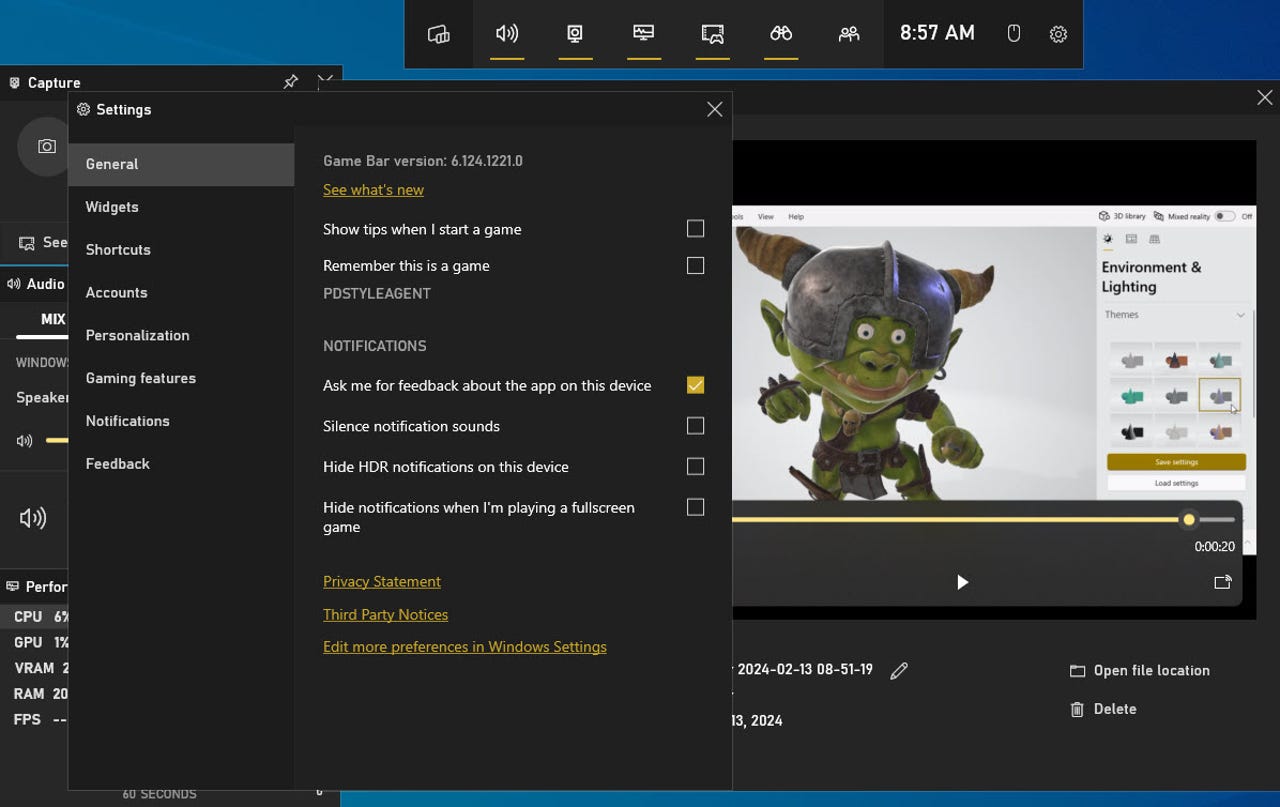The width and height of the screenshot is (1280, 807).
Task: Open the Gaming features settings tab
Action: (181, 378)
